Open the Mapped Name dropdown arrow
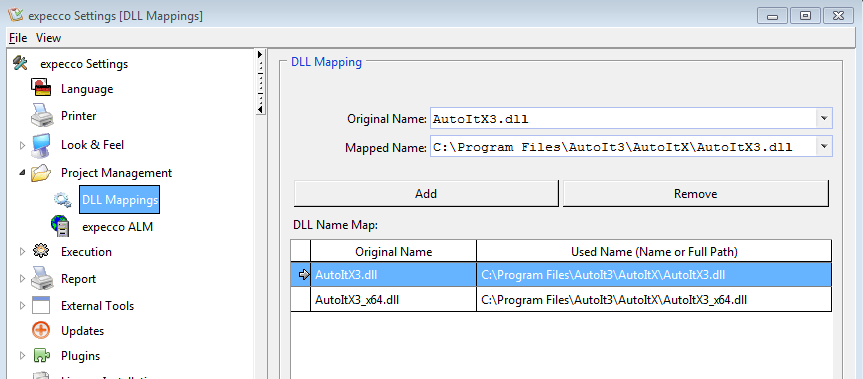Screen dimensions: 863x379 [x=824, y=146]
